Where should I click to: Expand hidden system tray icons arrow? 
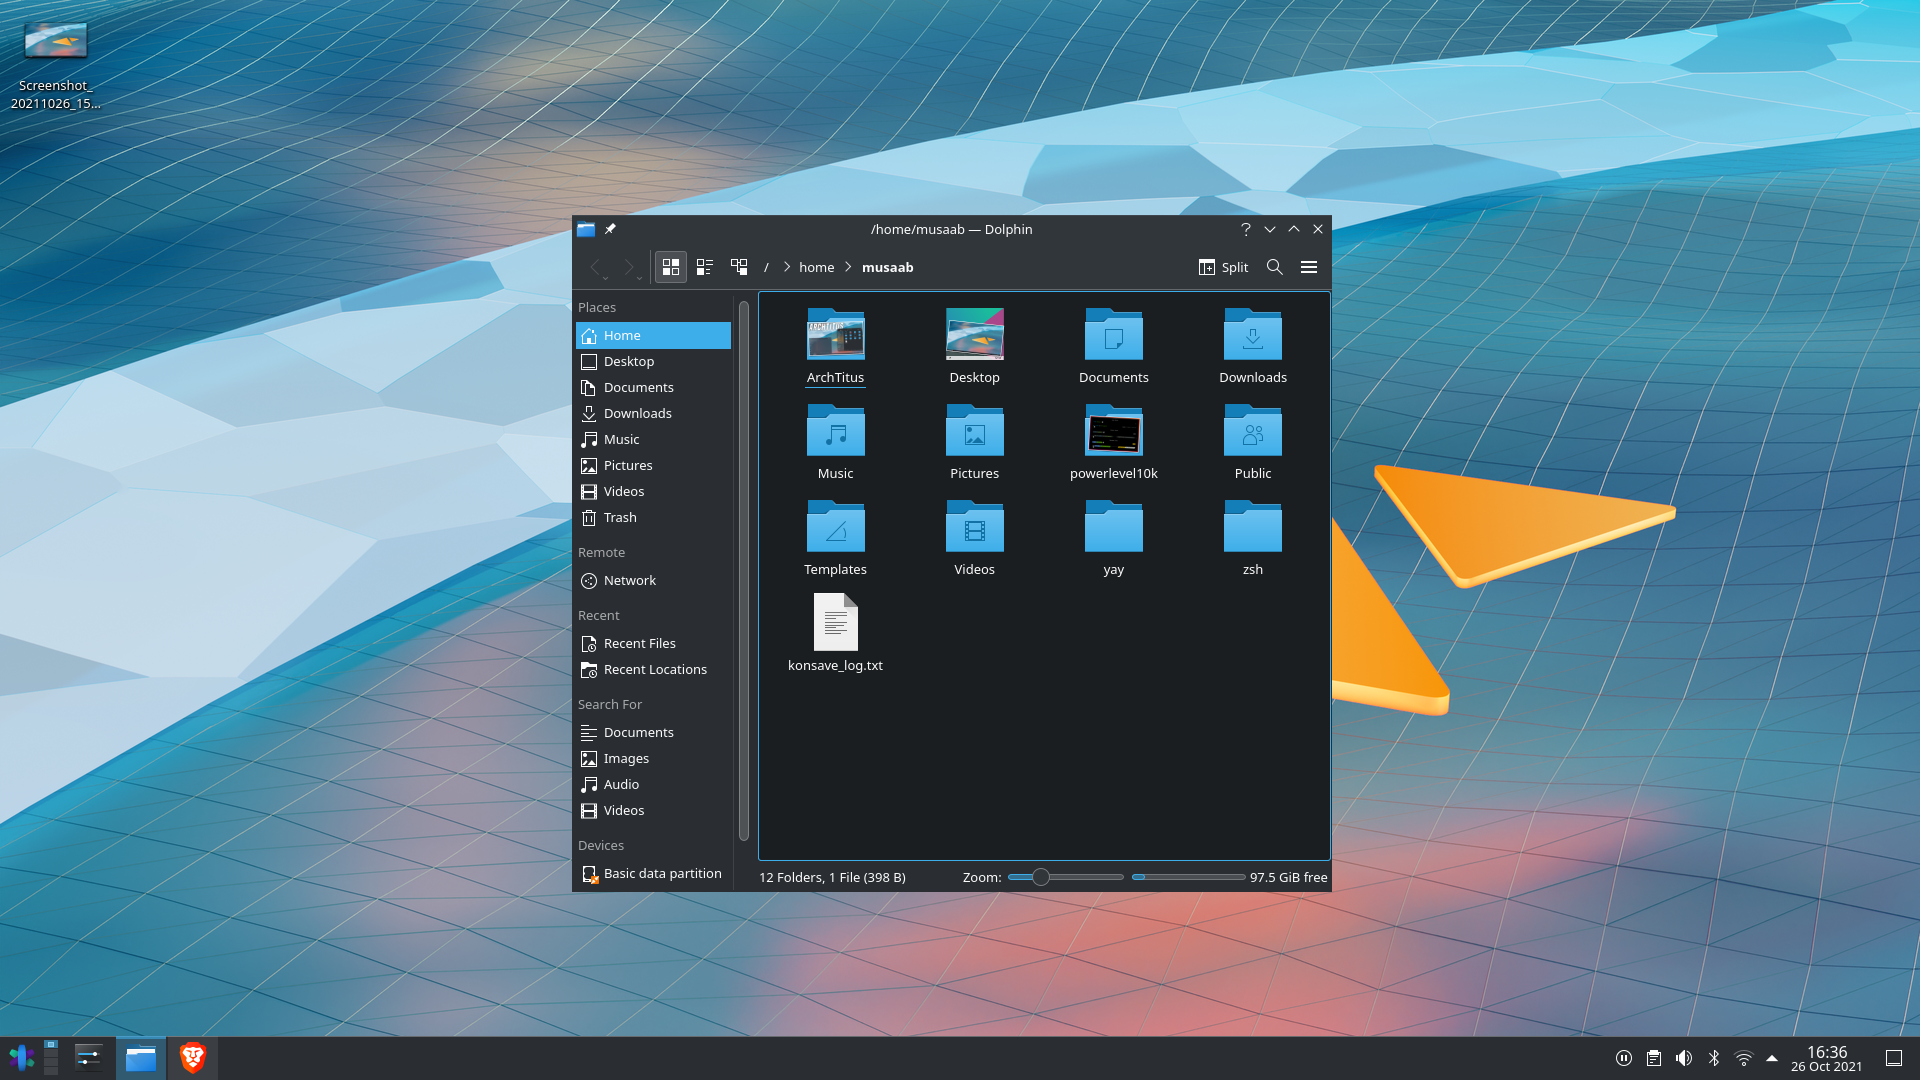[1772, 1058]
